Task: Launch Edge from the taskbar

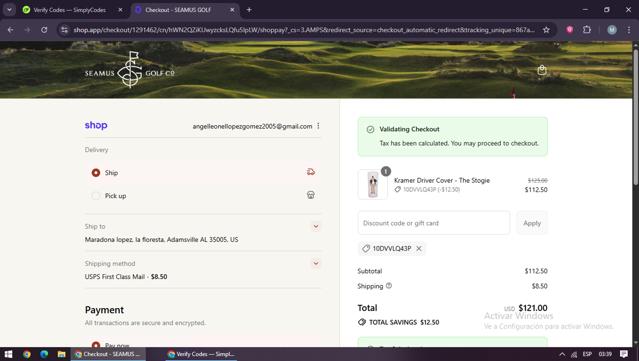Action: click(44, 354)
